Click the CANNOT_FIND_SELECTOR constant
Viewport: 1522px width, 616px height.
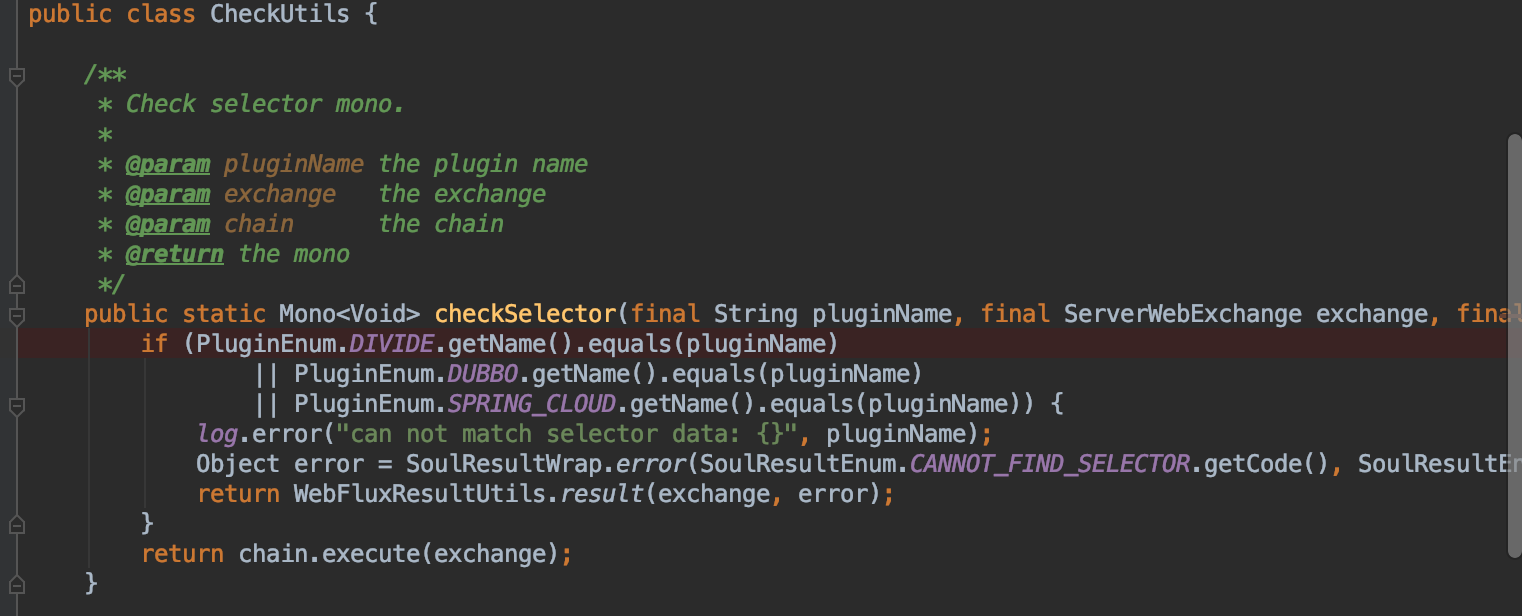click(x=1050, y=464)
